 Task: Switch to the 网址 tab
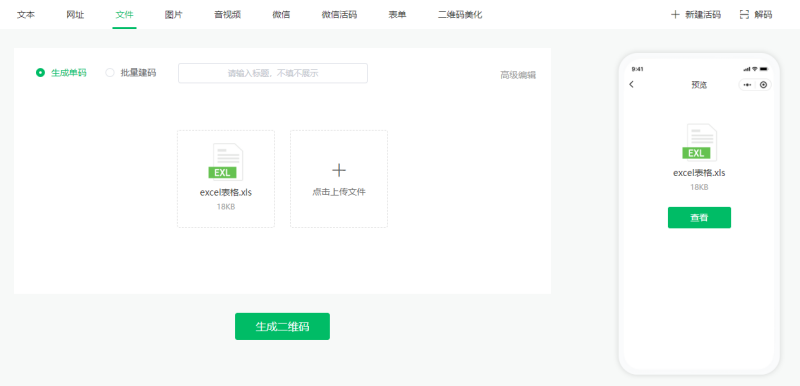point(75,15)
